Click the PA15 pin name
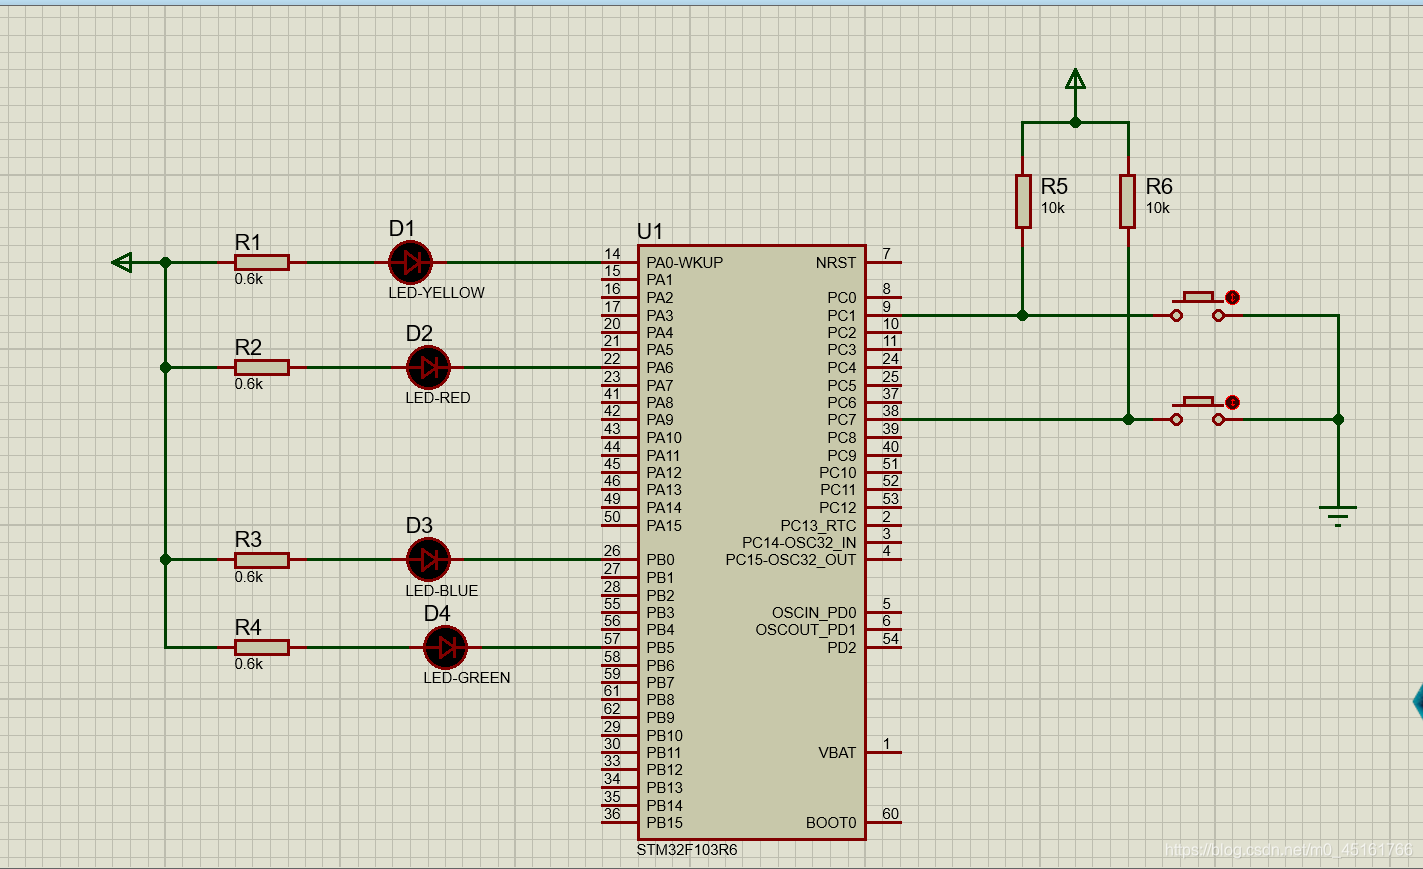The width and height of the screenshot is (1423, 869). click(x=664, y=526)
